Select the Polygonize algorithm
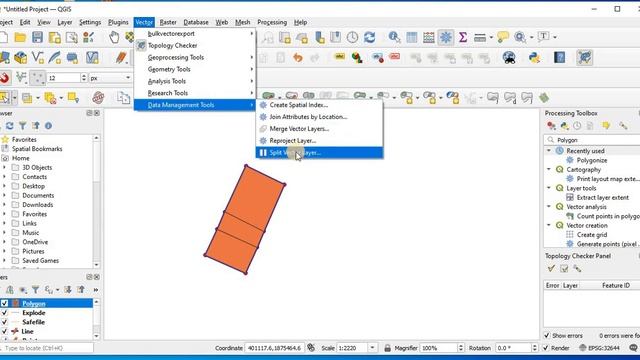This screenshot has height=360, width=640. 591,160
